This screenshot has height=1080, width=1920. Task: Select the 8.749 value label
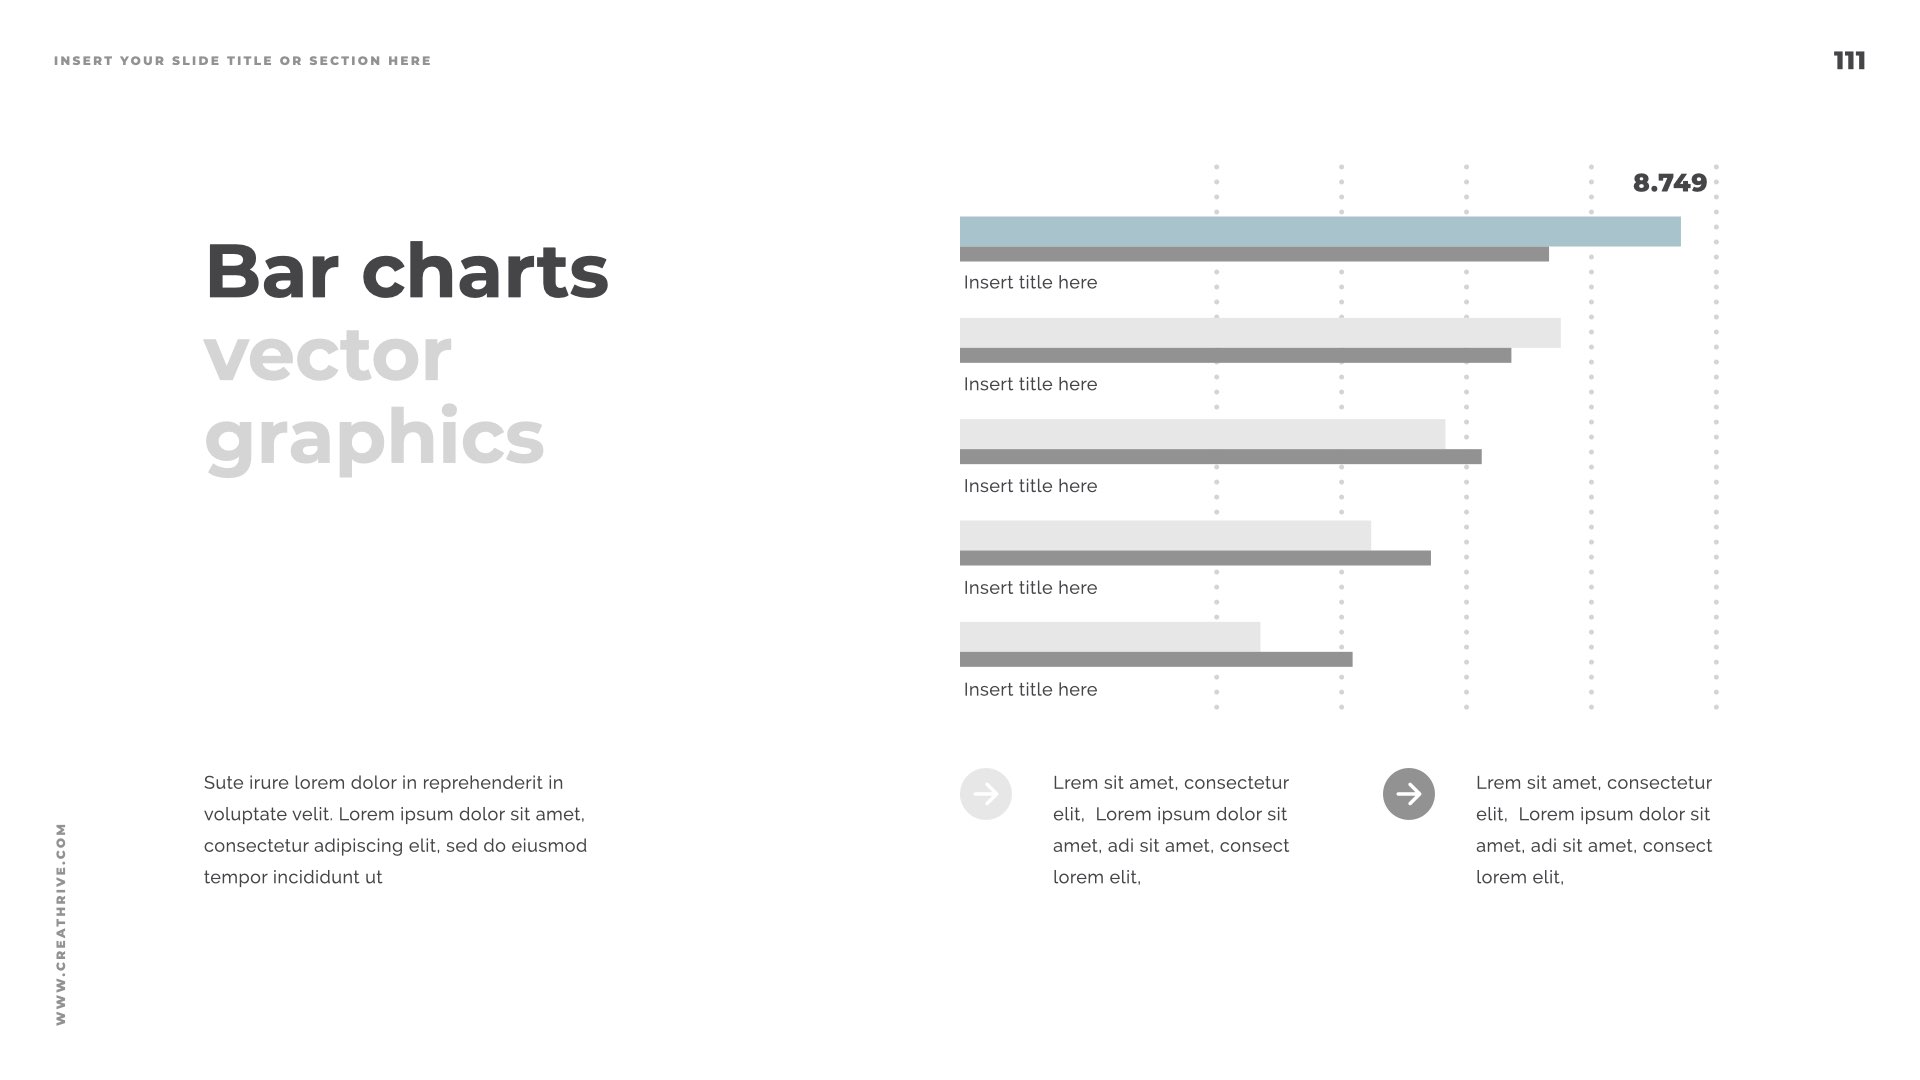[1669, 183]
